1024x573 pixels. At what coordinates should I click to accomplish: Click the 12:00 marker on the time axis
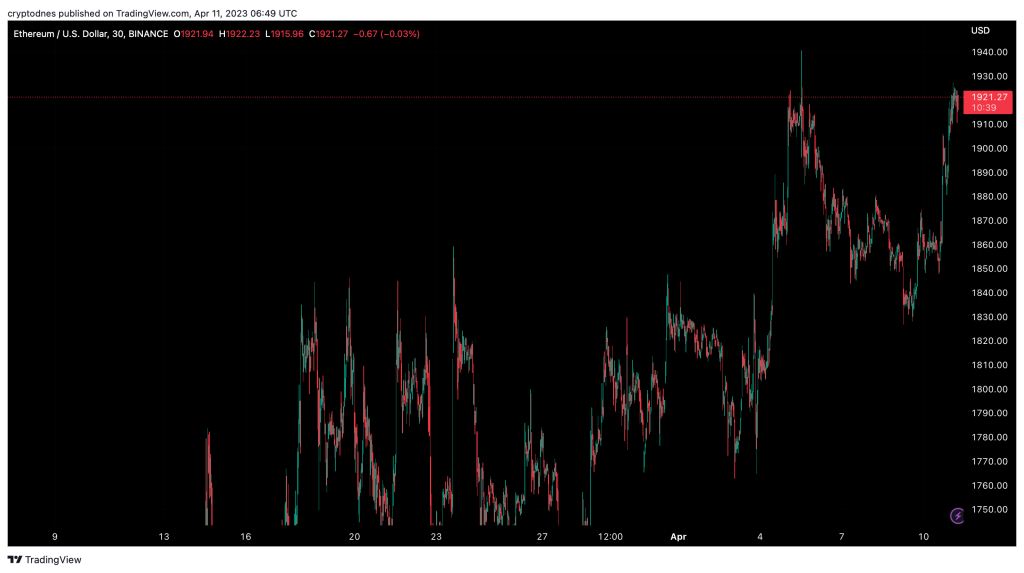pos(610,537)
